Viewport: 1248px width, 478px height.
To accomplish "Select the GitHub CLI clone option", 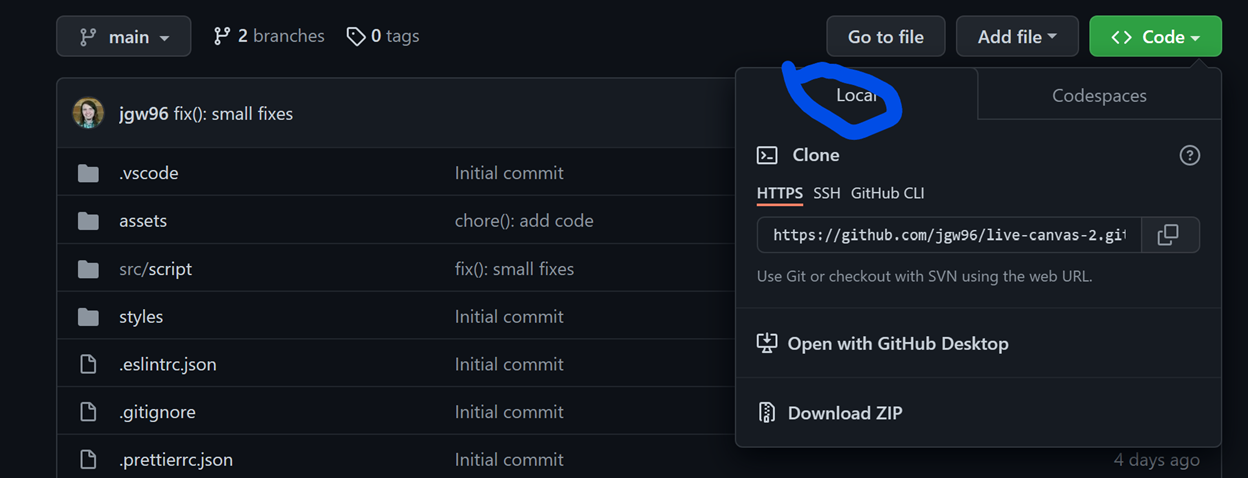I will pyautogui.click(x=887, y=193).
